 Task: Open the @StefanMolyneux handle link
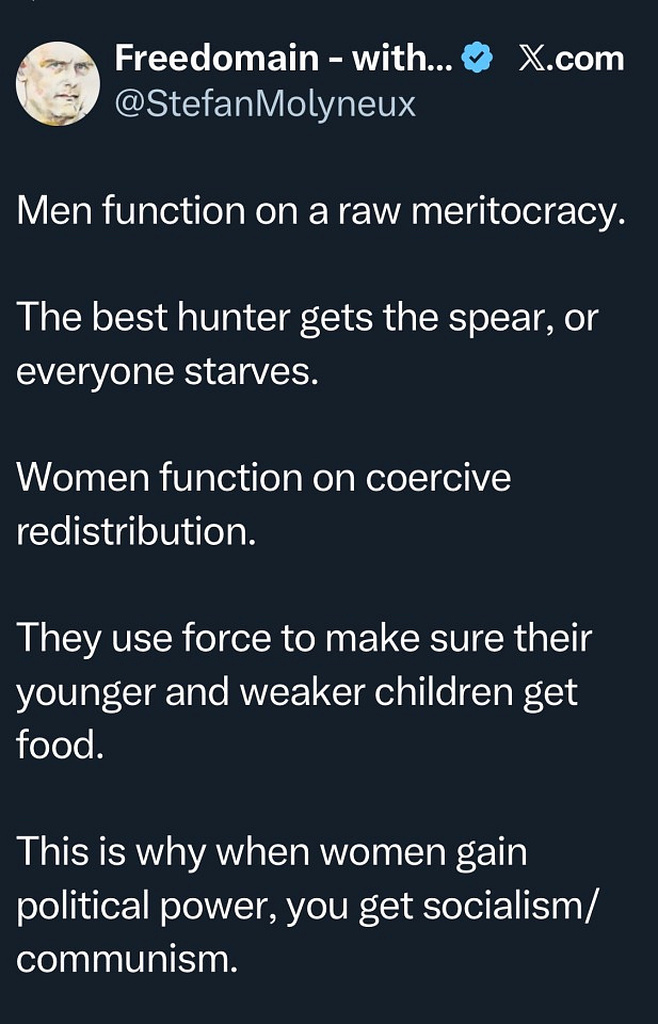[x=265, y=104]
